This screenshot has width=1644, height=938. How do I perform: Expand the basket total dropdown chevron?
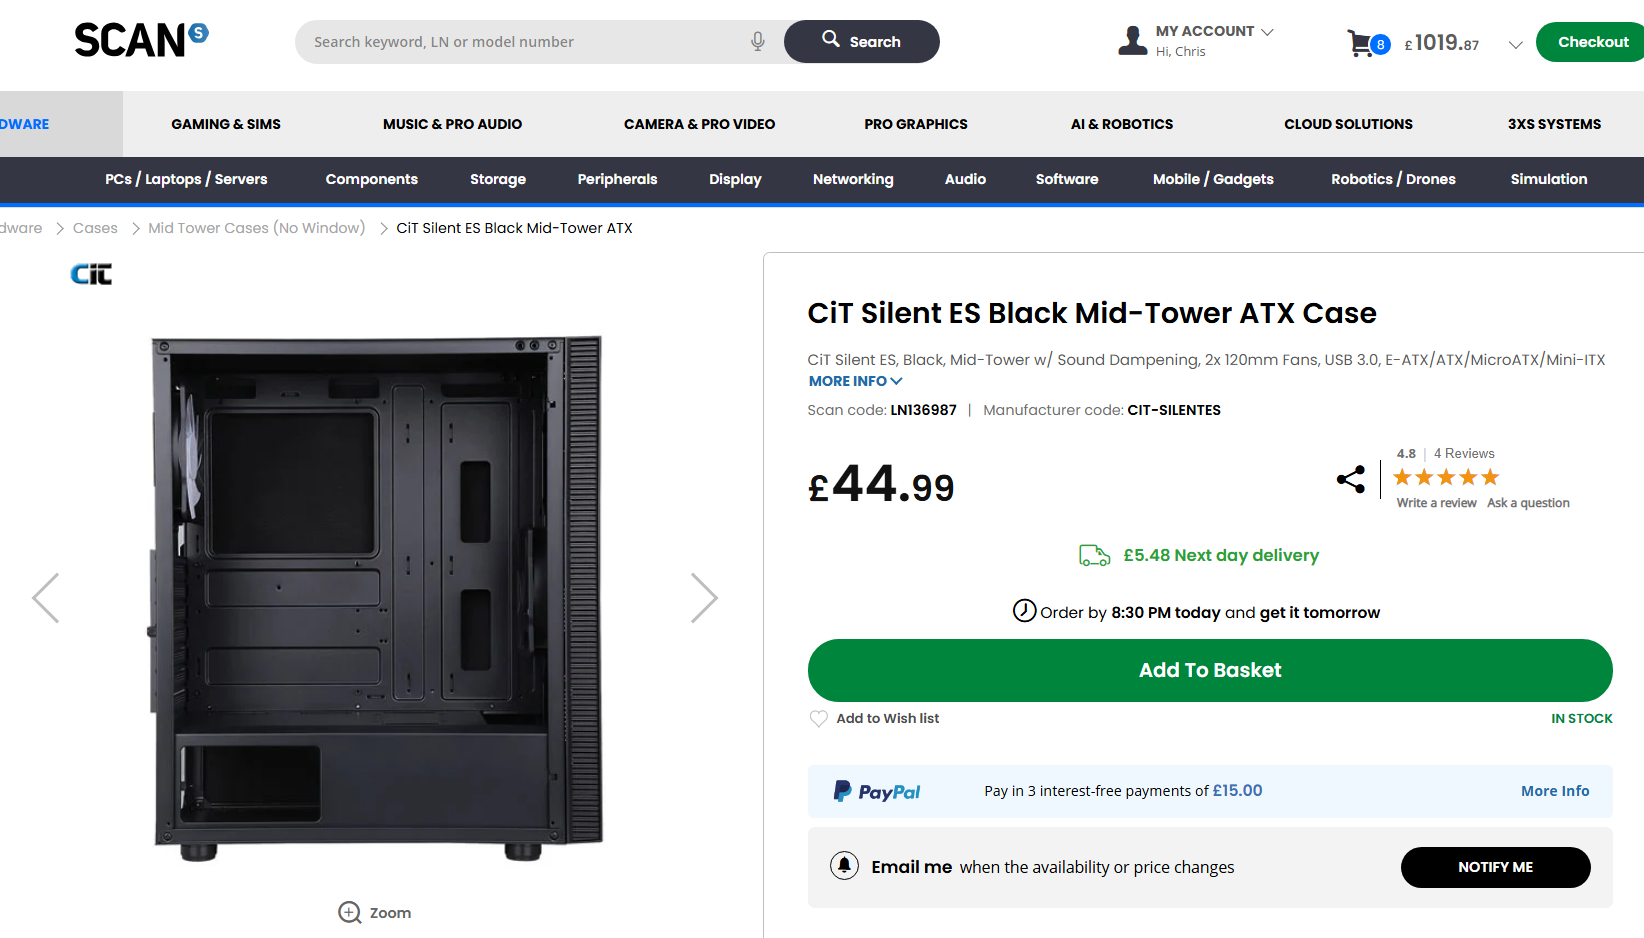click(1515, 44)
